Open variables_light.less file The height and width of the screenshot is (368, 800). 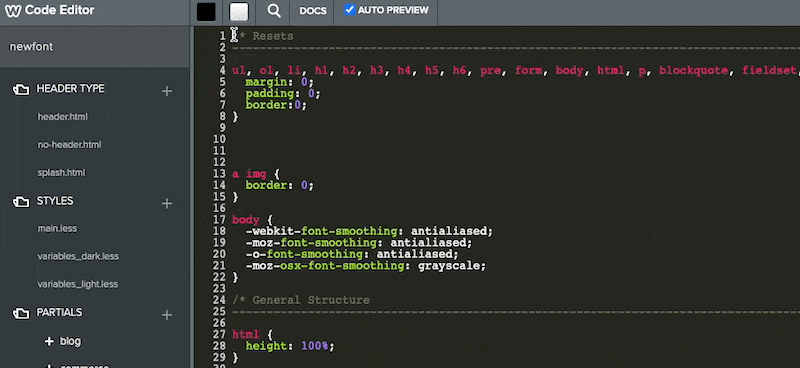pyautogui.click(x=78, y=284)
